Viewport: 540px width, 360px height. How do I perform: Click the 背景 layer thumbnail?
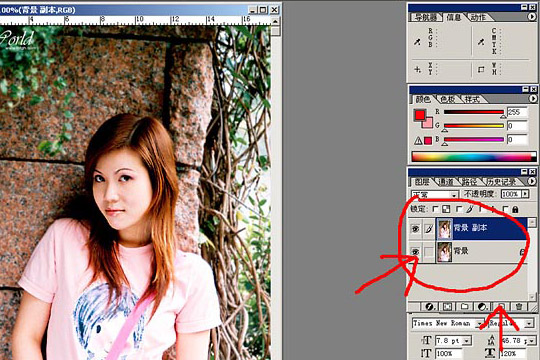tap(444, 252)
